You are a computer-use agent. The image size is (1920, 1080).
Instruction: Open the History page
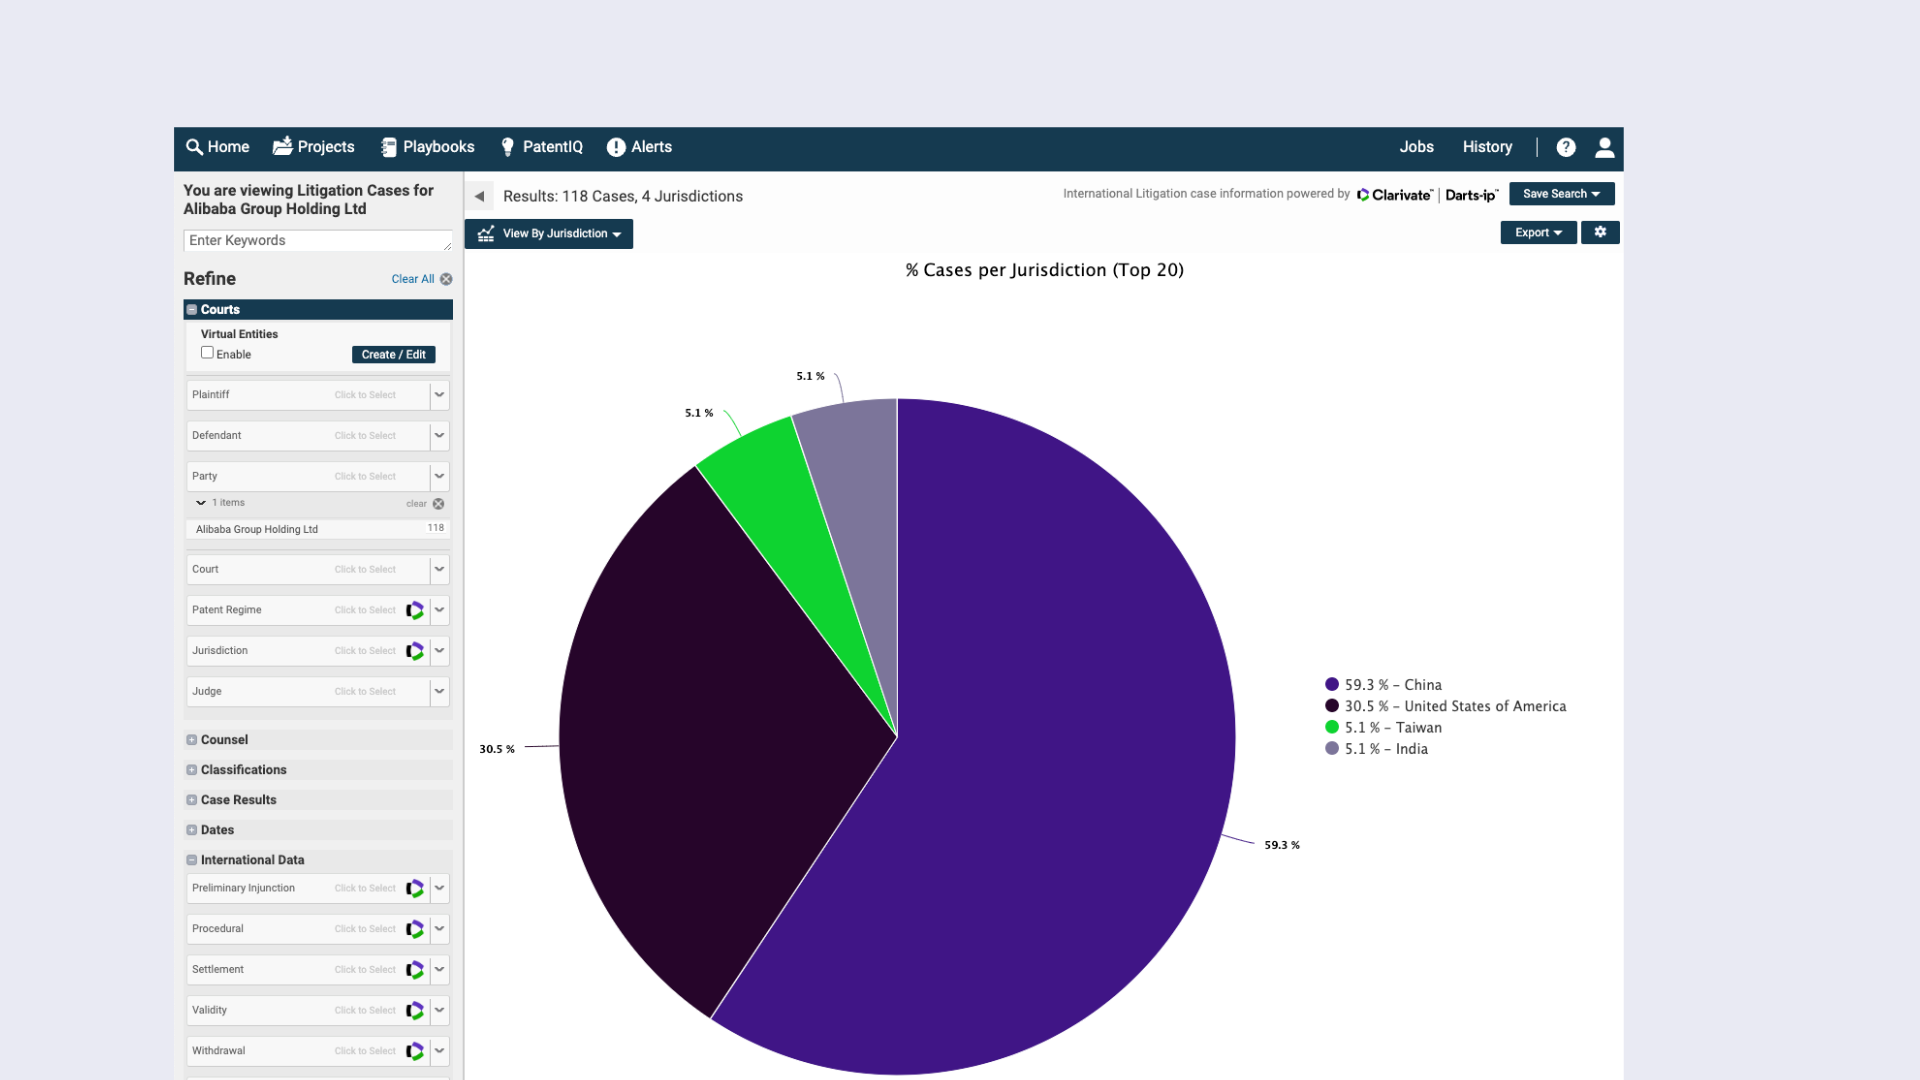pyautogui.click(x=1488, y=147)
